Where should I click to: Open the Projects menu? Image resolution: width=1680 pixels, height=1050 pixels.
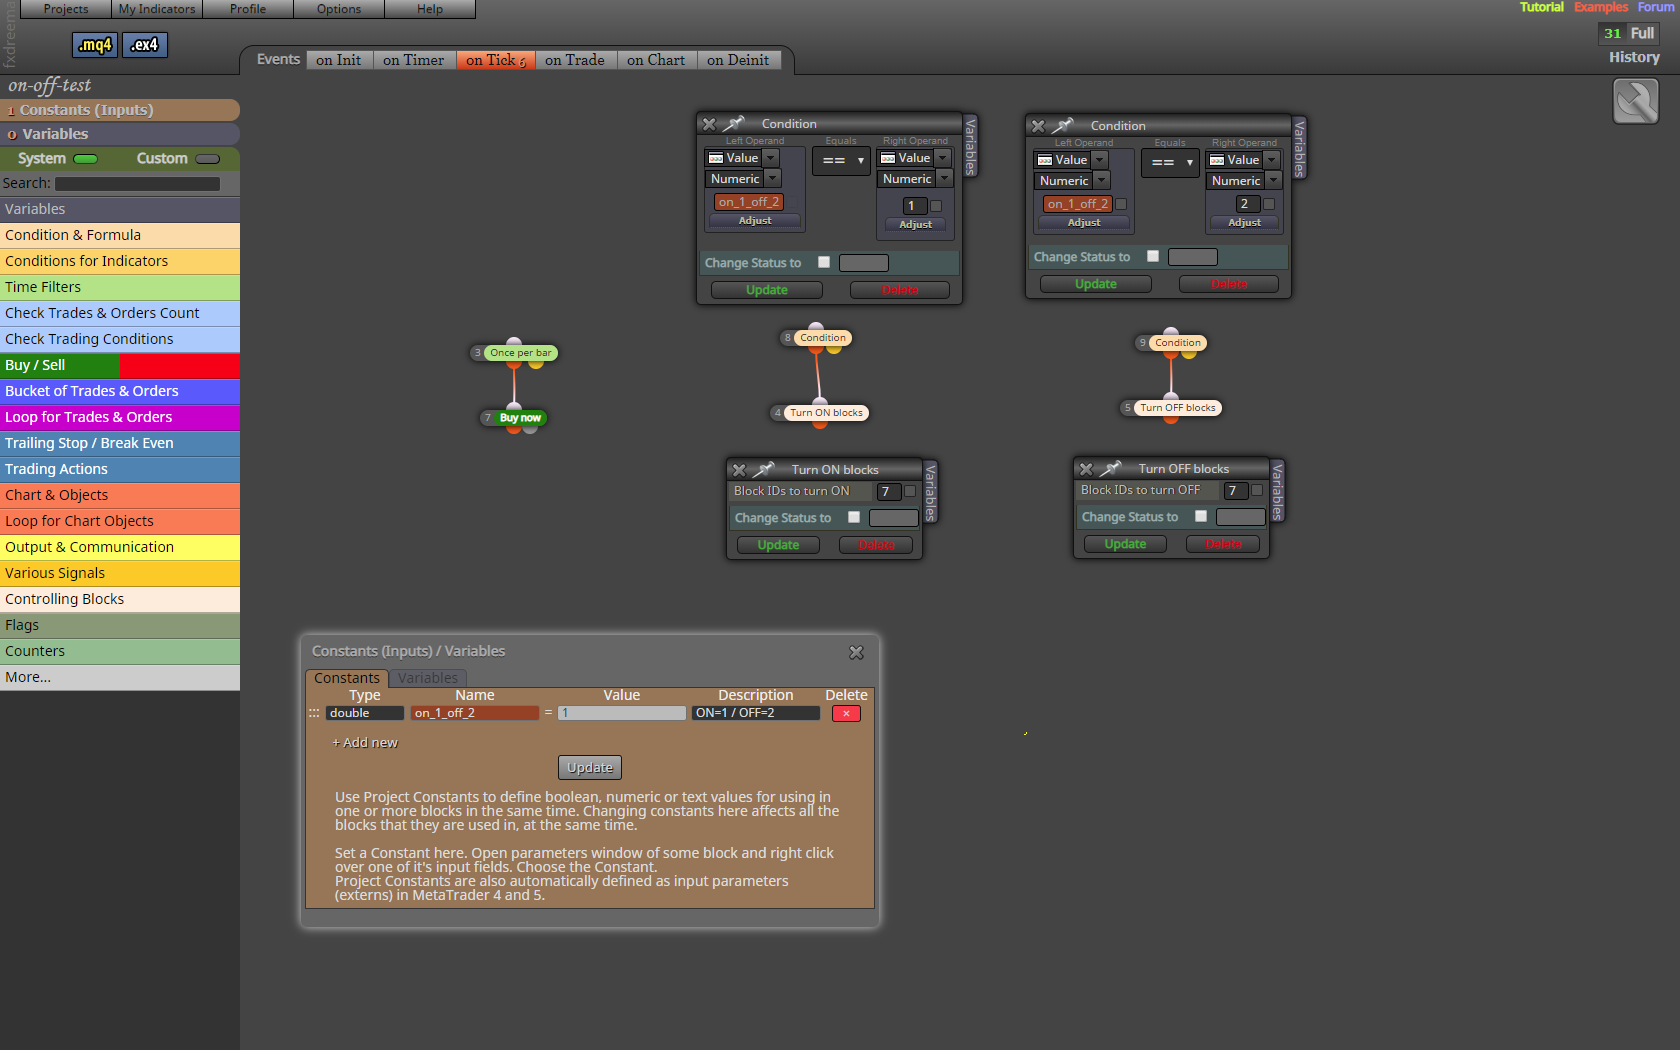coord(66,9)
